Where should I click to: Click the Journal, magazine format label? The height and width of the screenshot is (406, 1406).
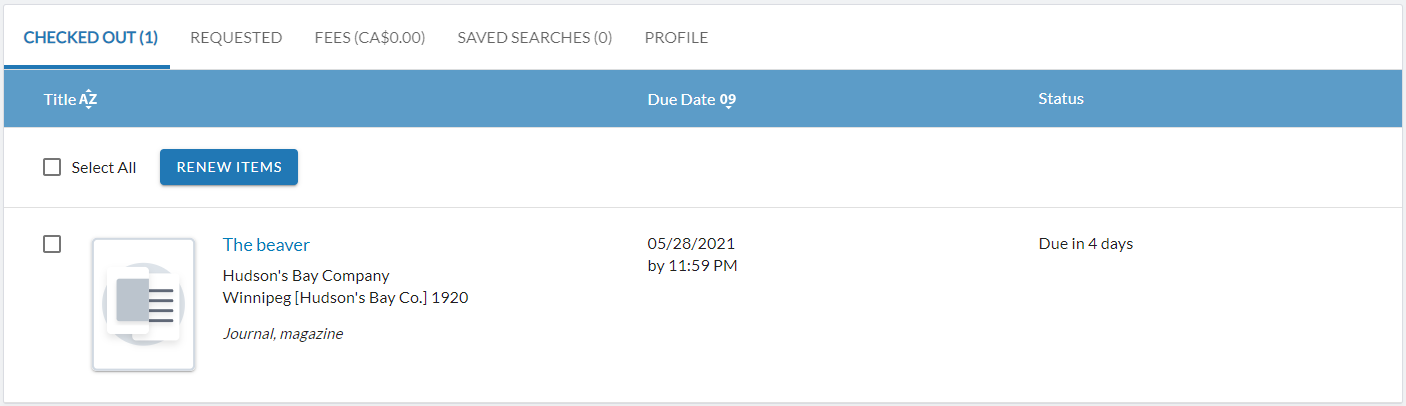pyautogui.click(x=283, y=334)
